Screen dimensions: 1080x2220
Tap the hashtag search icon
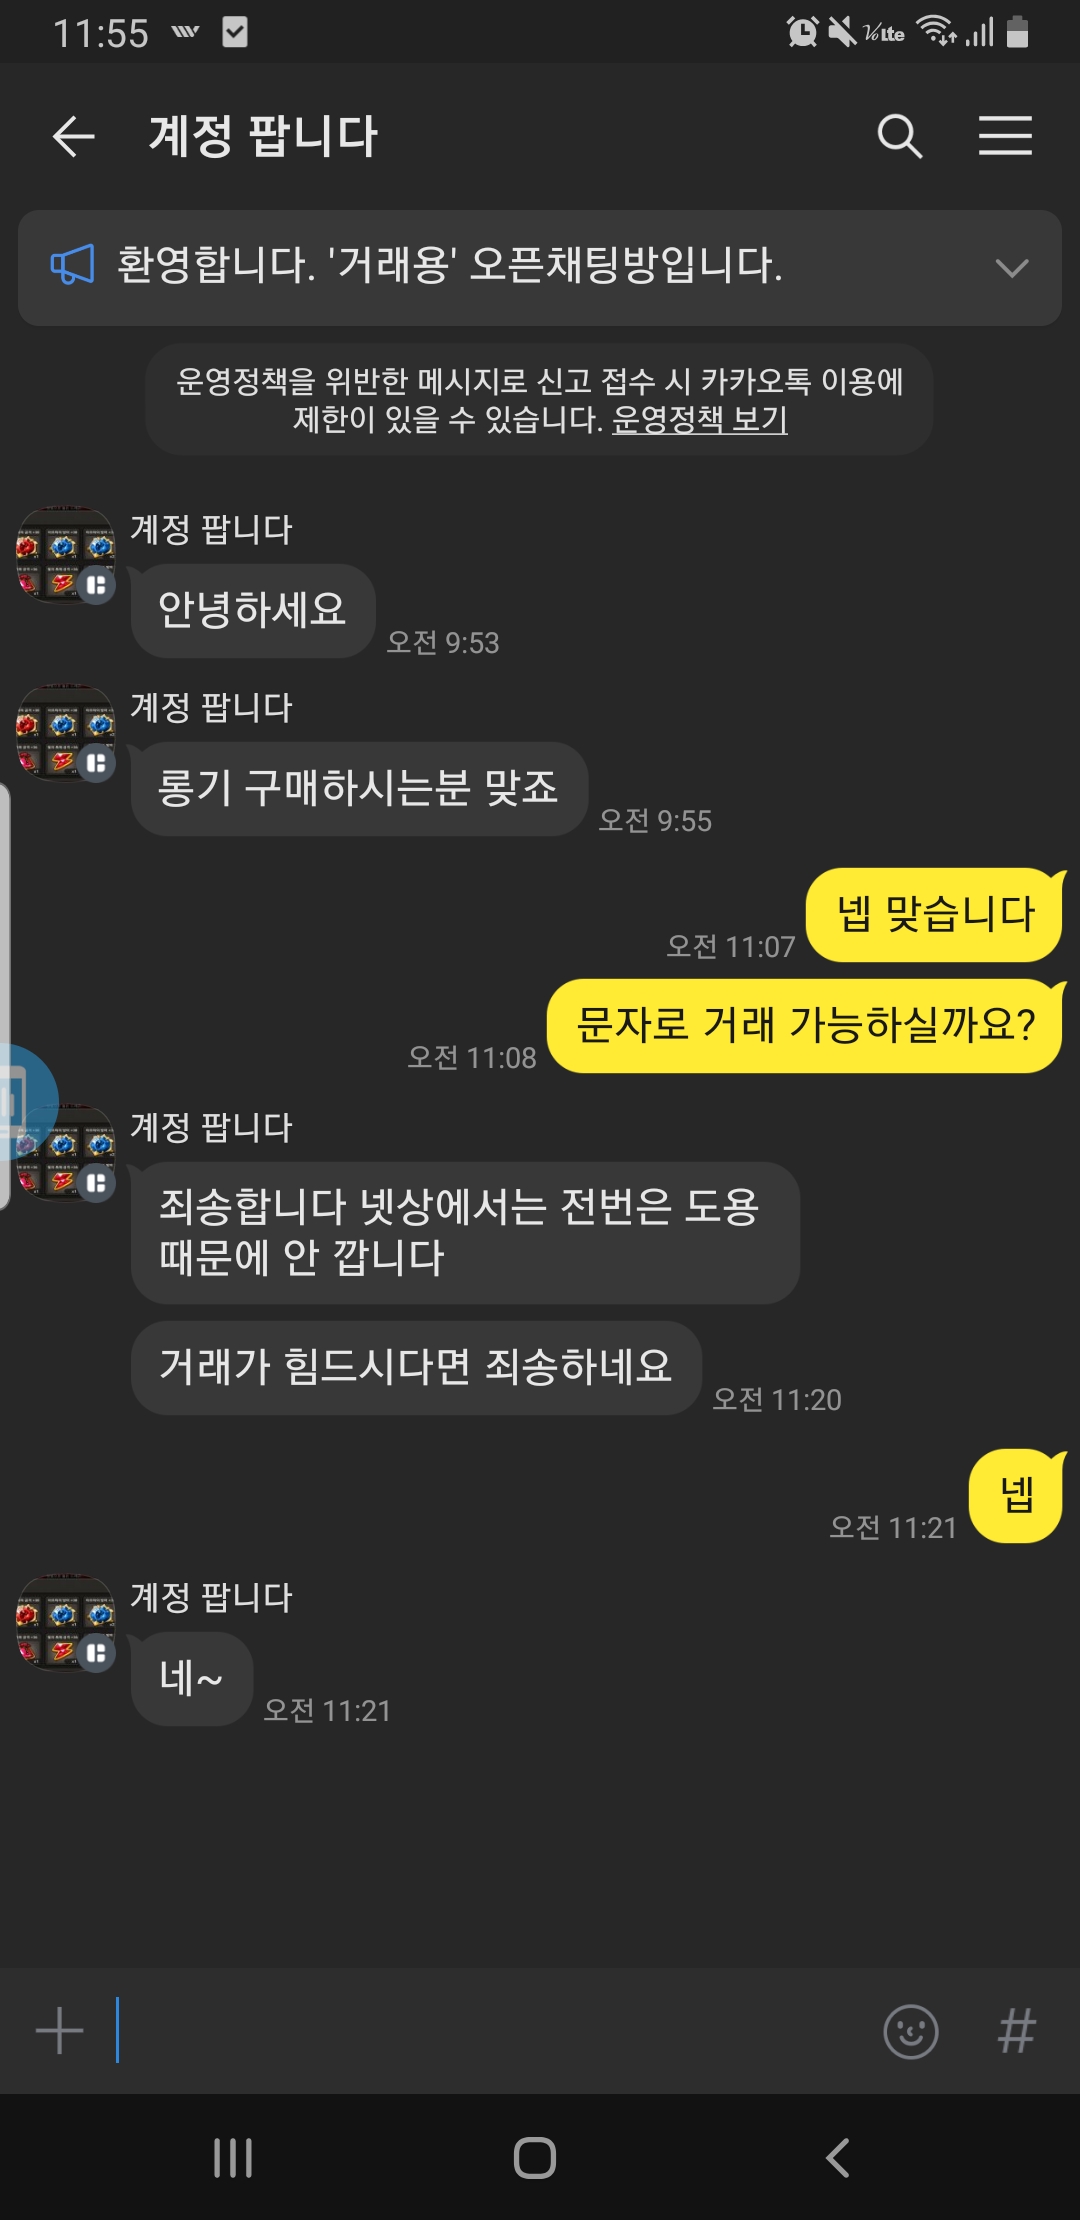click(1016, 2031)
